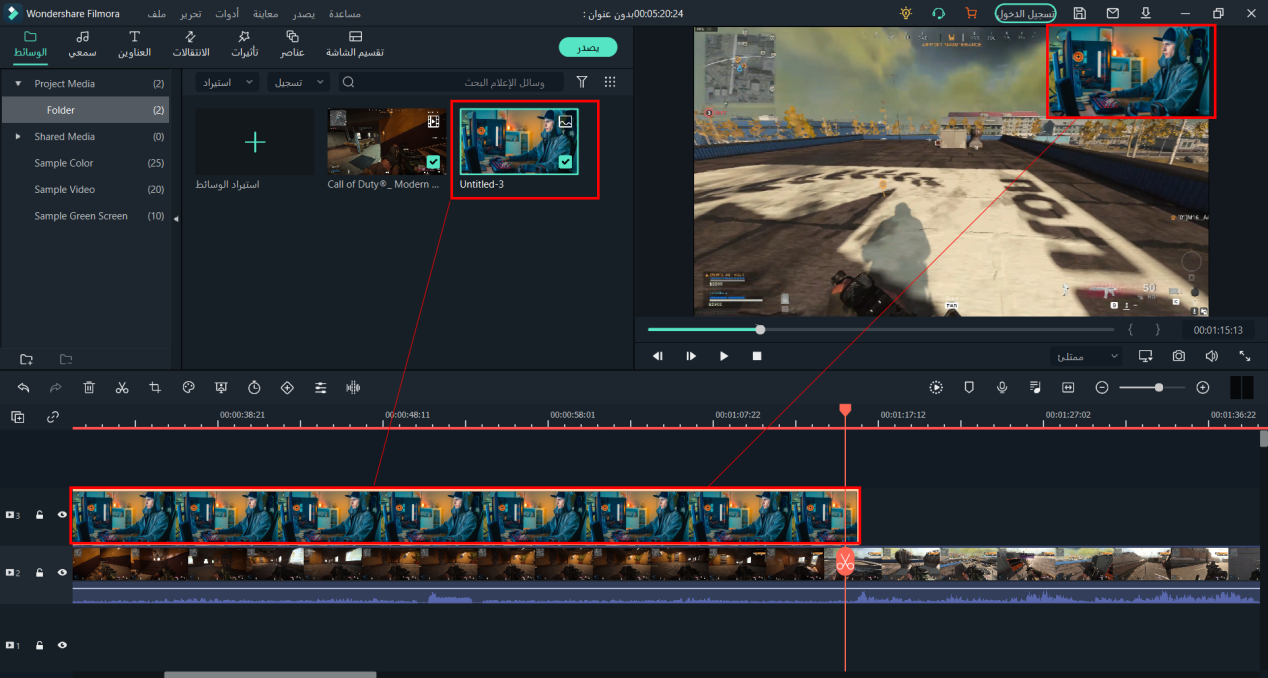
Task: Play the preview with the play button
Action: tap(724, 356)
